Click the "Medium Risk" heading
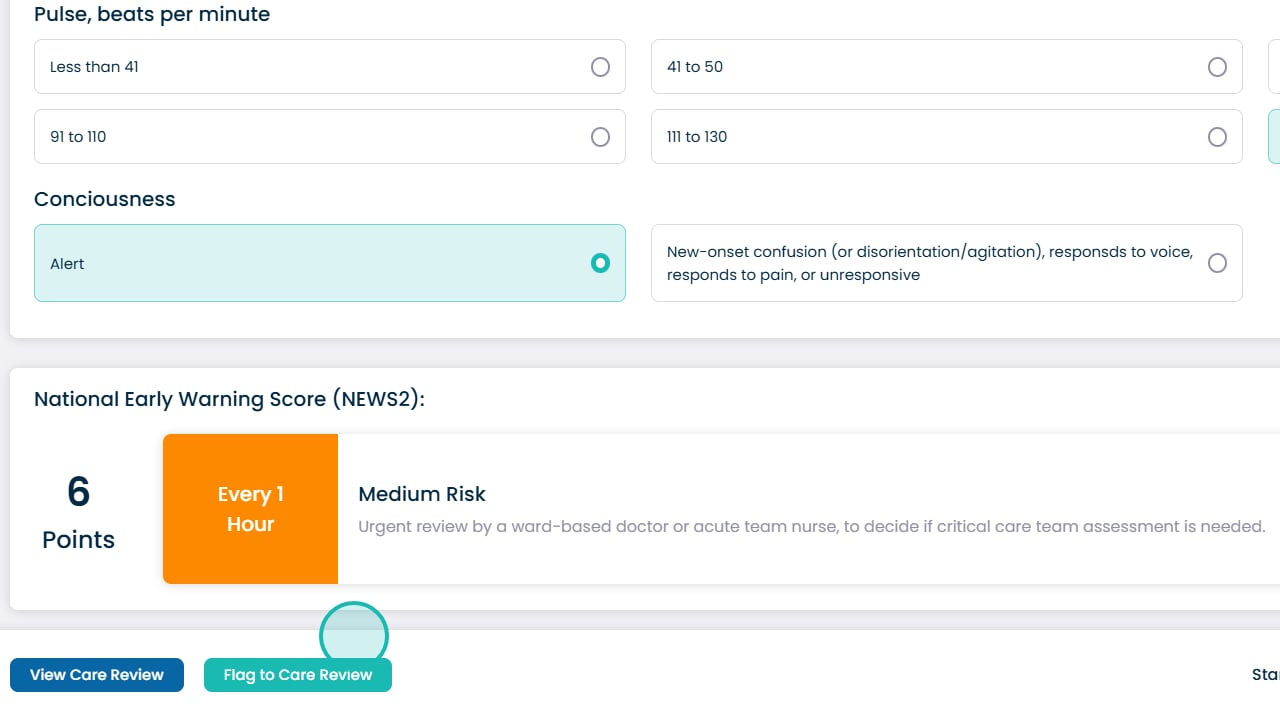 (422, 494)
